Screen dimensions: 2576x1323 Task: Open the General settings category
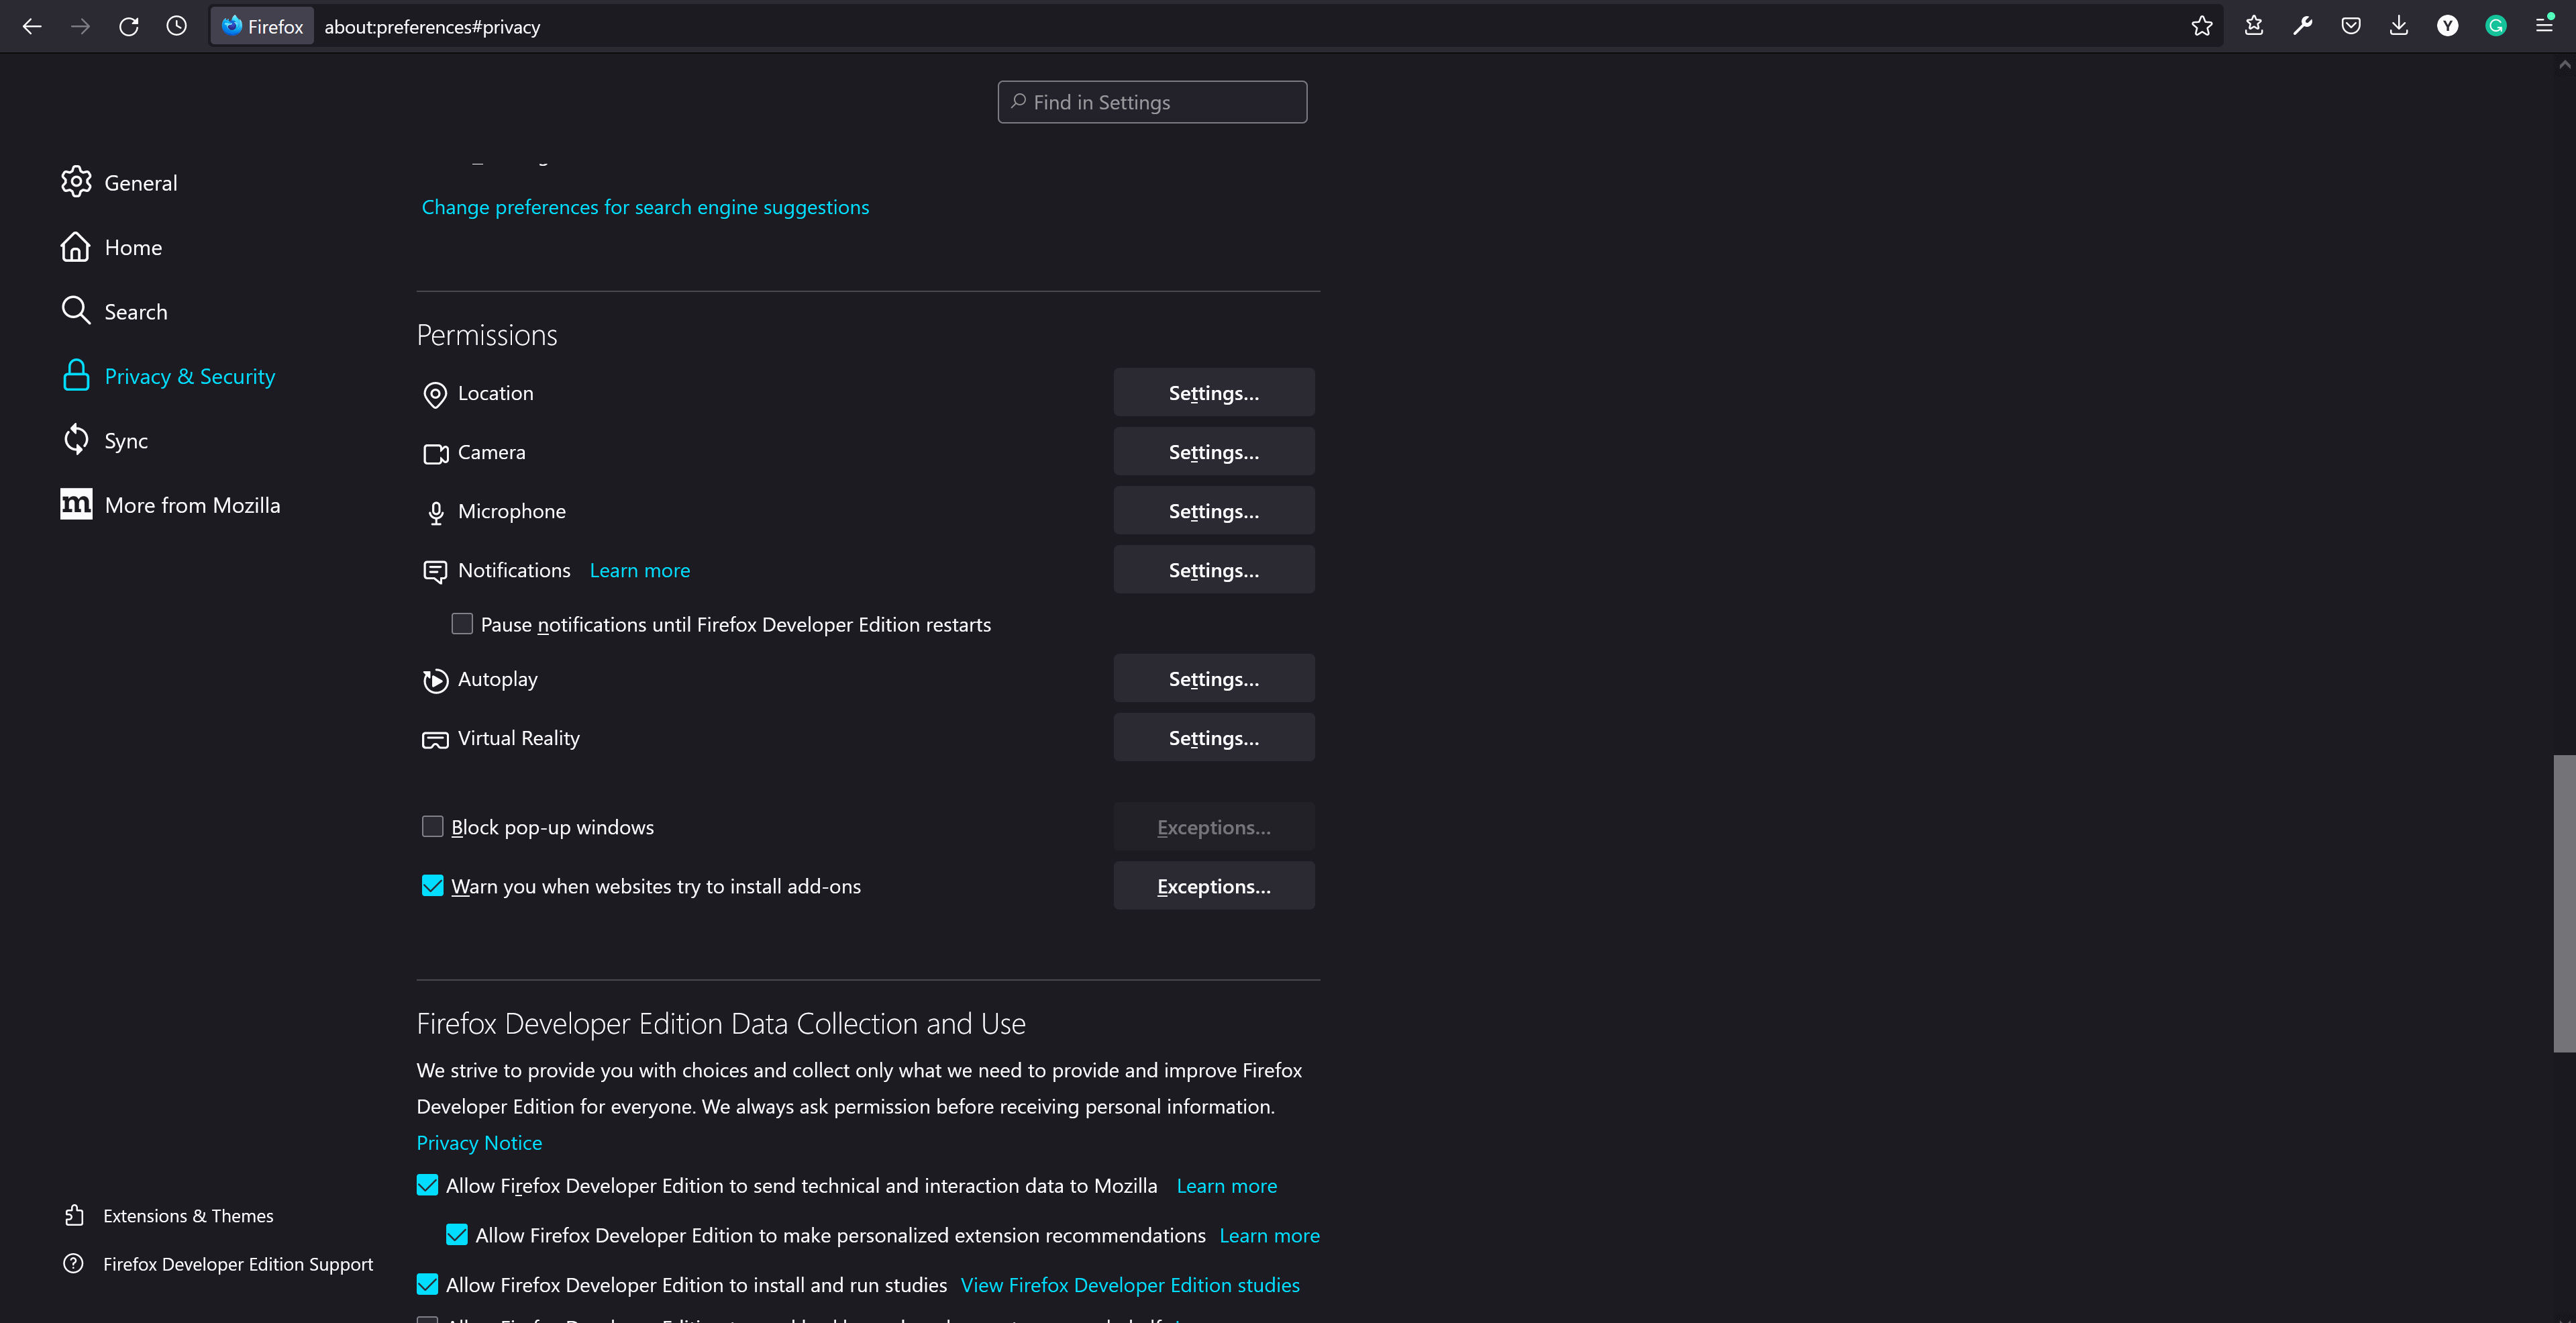(141, 183)
